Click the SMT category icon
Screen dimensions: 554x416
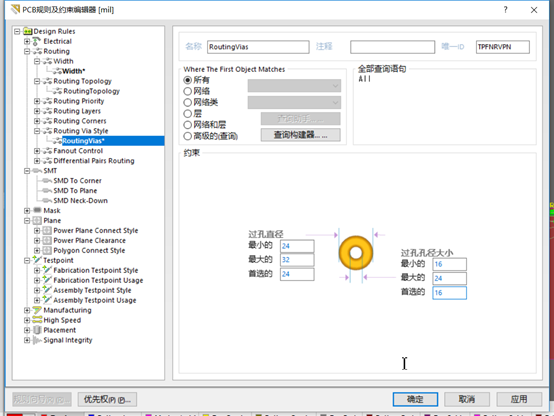tap(37, 171)
